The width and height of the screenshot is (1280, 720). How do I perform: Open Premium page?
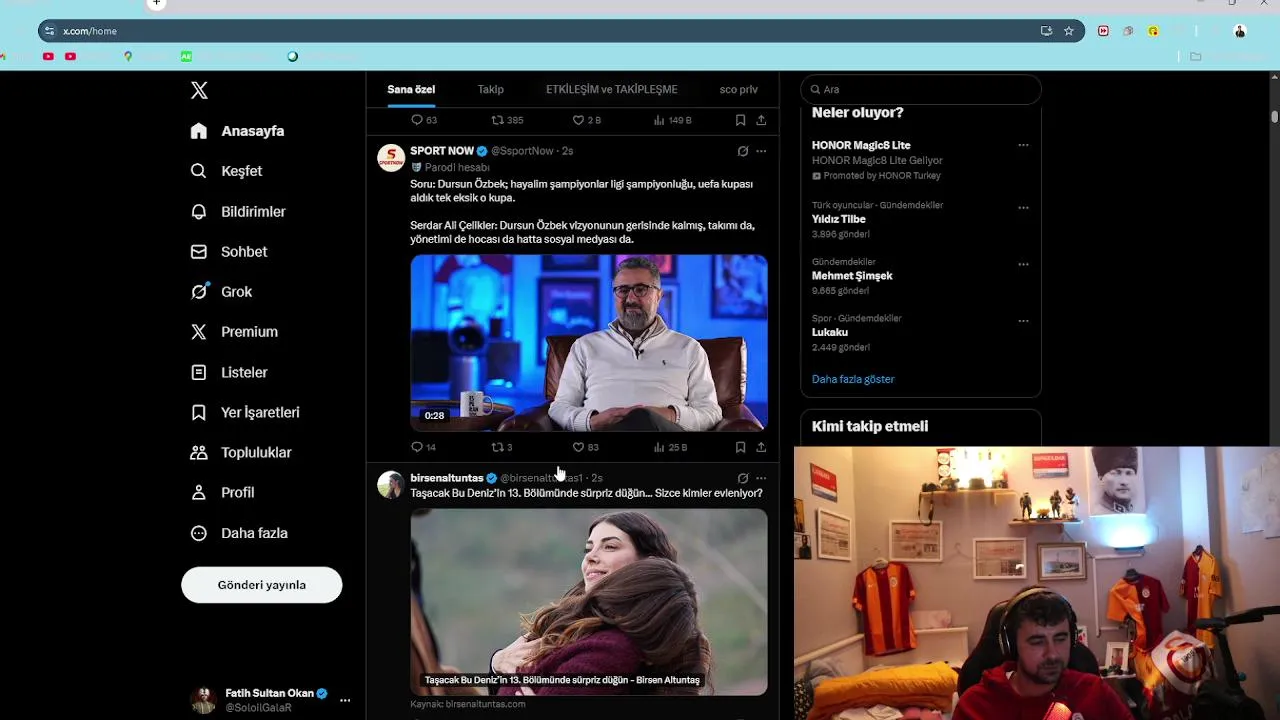coord(235,332)
